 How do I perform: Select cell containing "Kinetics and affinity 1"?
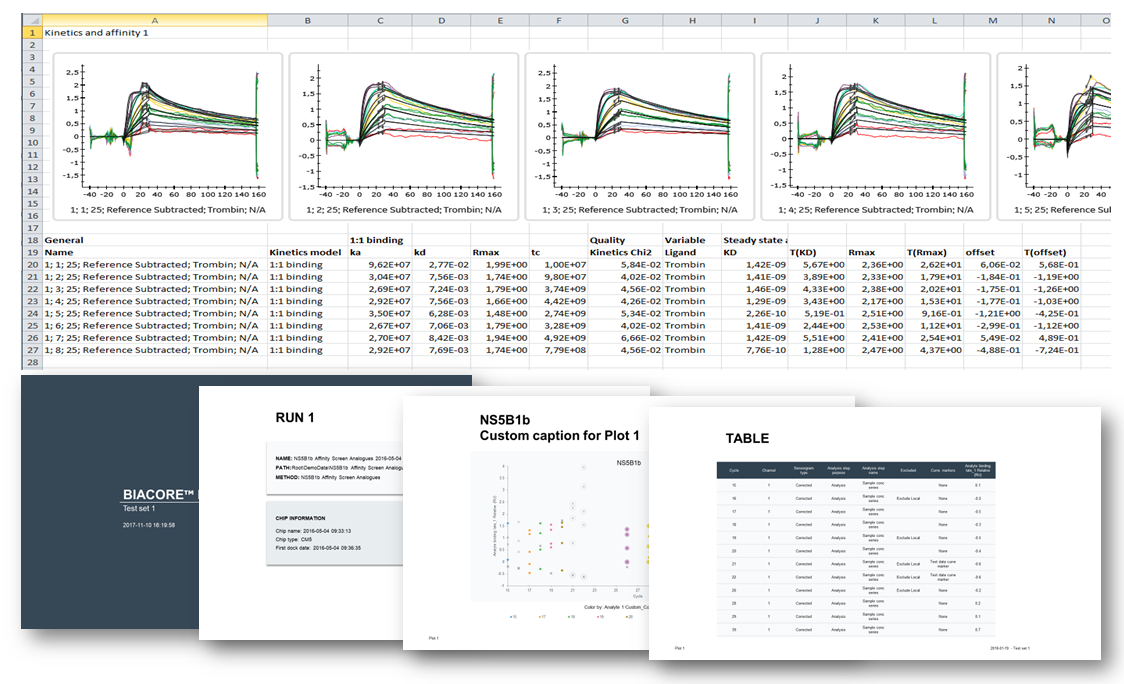click(96, 32)
